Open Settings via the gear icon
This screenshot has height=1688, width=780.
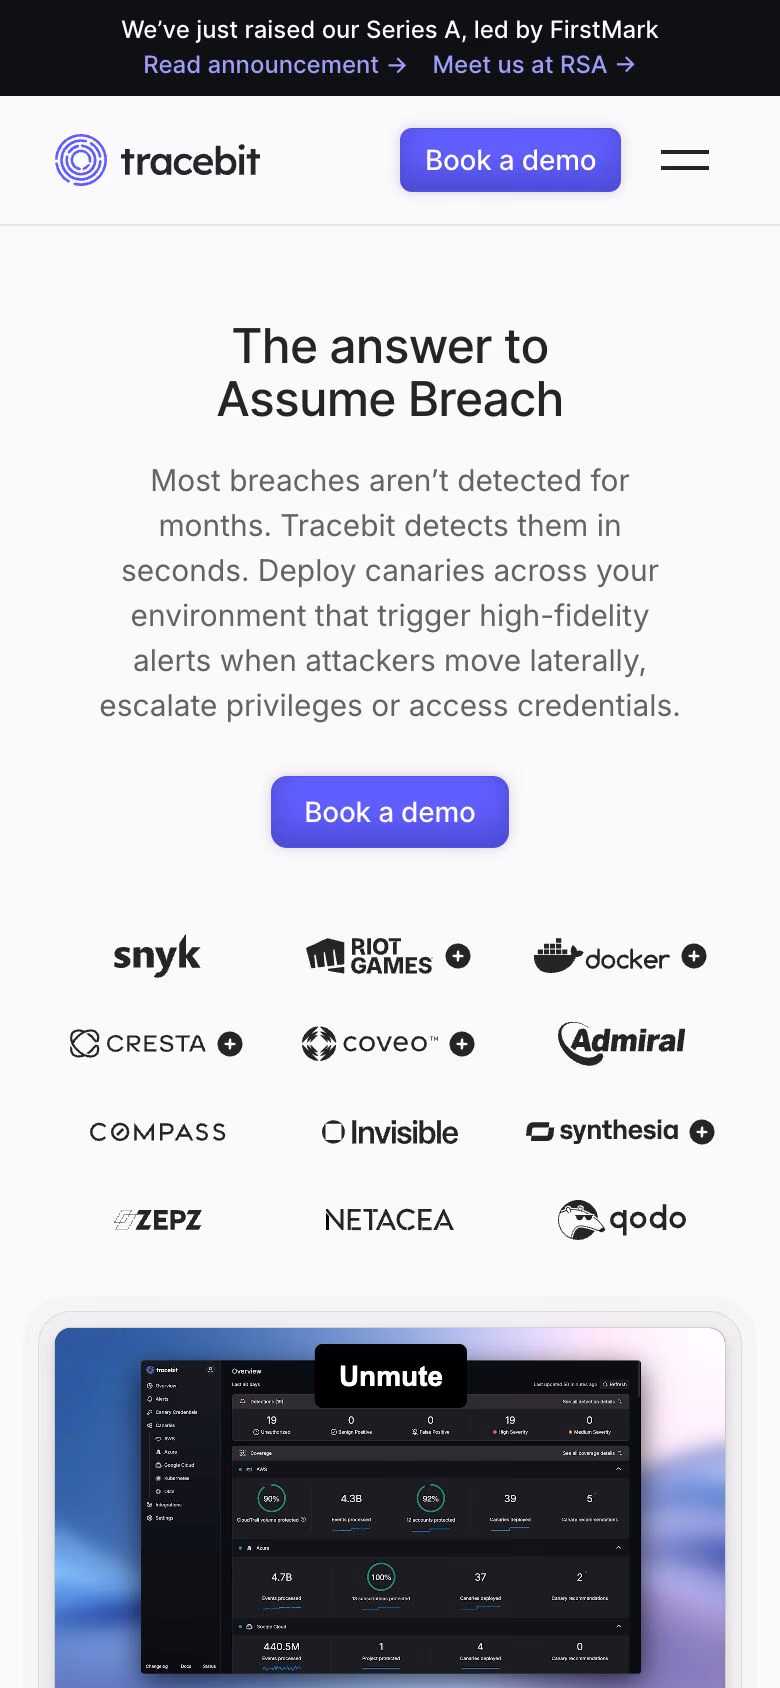pos(160,1518)
